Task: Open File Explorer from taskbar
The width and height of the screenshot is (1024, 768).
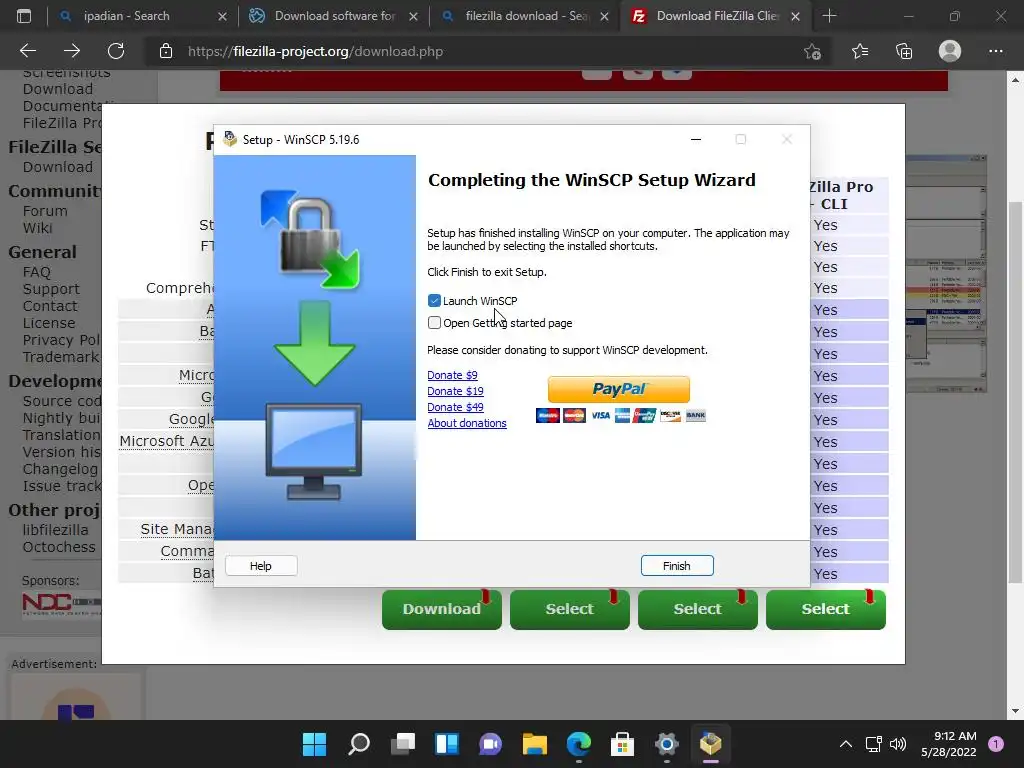Action: 535,743
